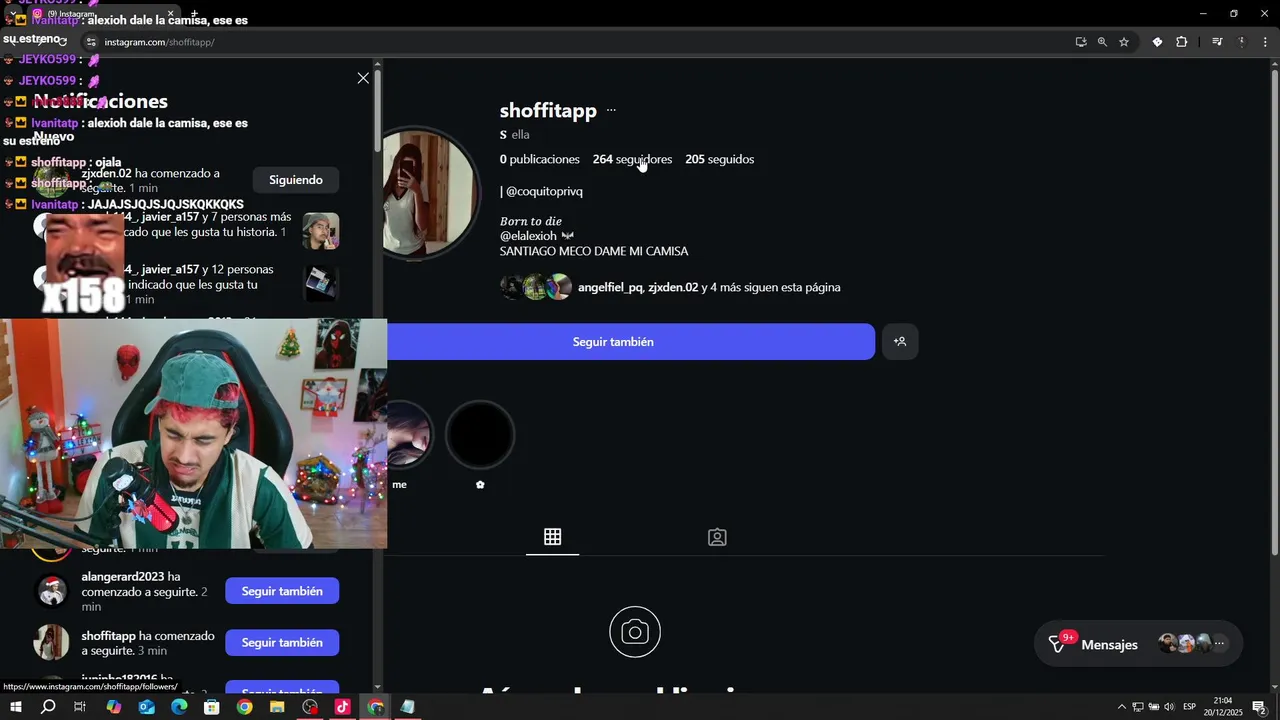Image resolution: width=1280 pixels, height=720 pixels.
Task: Select the posts grid tab
Action: click(x=552, y=537)
